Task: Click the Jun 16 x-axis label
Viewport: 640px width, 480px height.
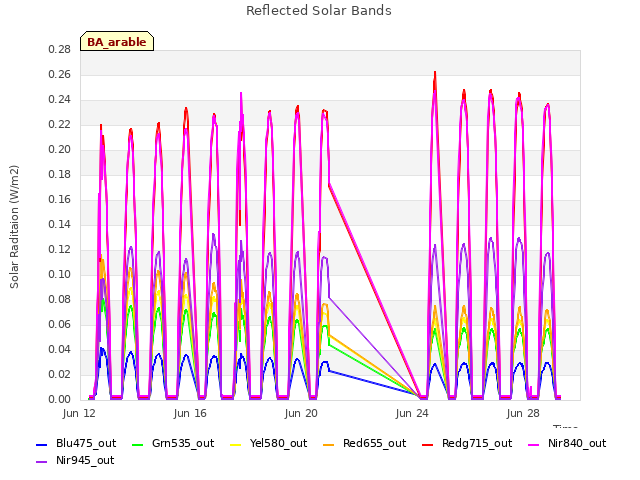Action: coord(190,413)
